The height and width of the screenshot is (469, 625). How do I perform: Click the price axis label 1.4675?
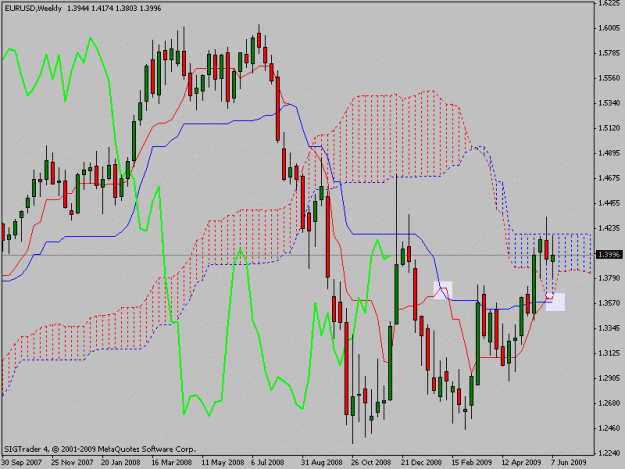click(x=609, y=178)
